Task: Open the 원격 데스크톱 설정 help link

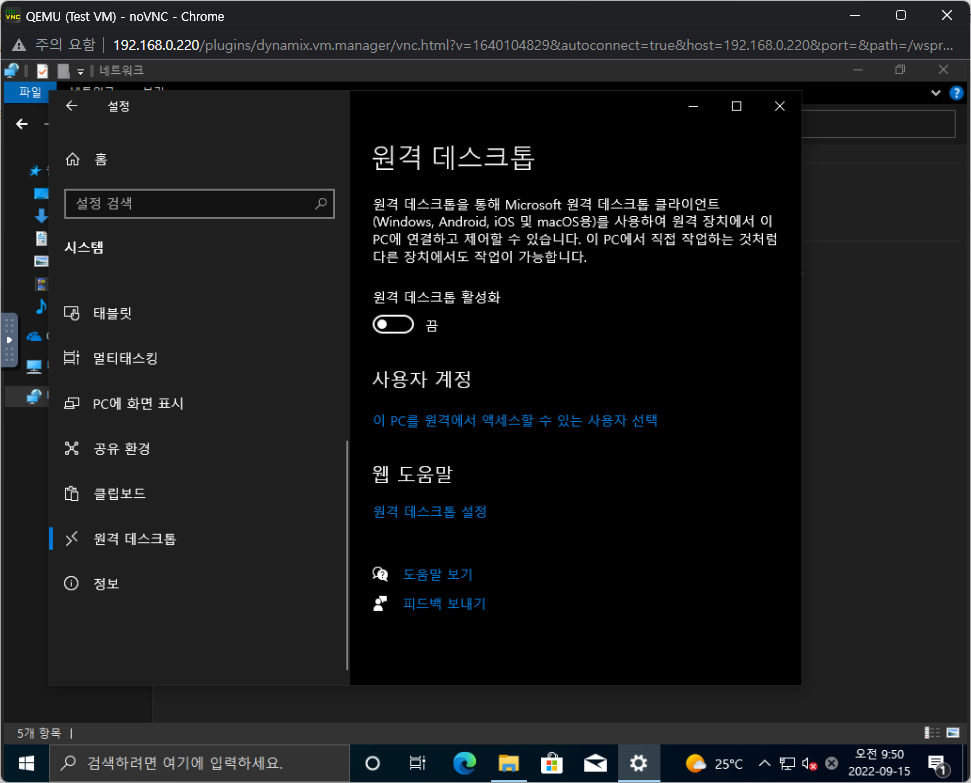Action: tap(430, 512)
